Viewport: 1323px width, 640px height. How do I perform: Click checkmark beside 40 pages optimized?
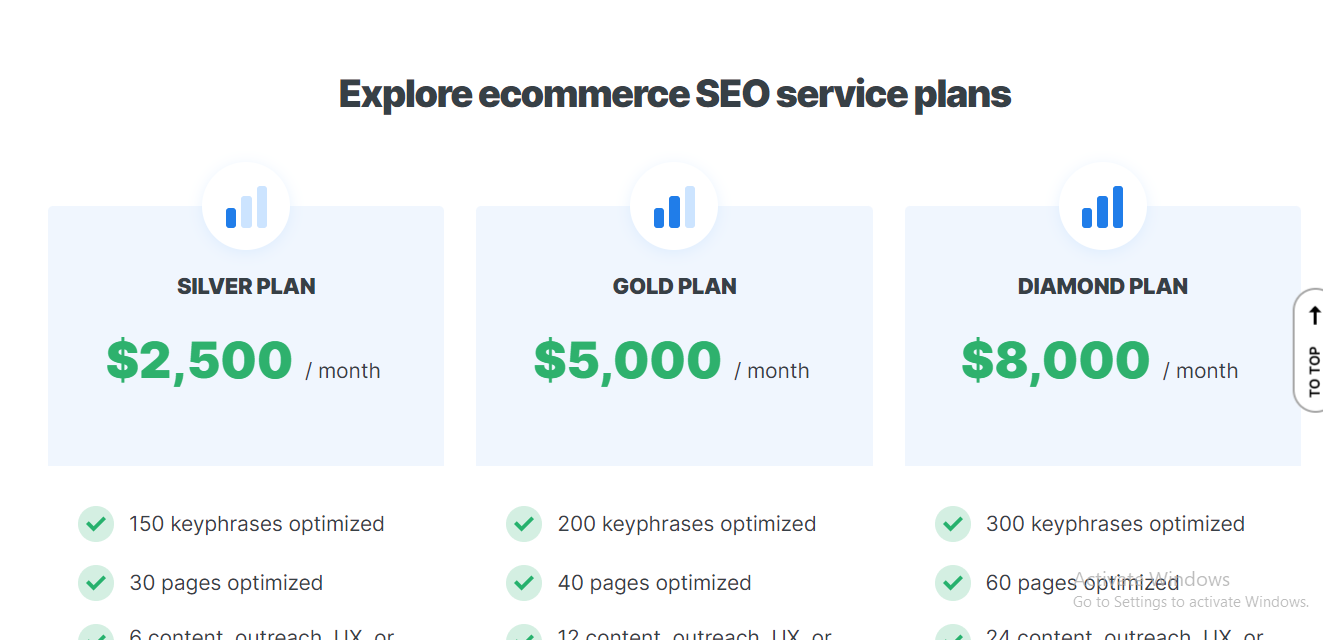524,583
